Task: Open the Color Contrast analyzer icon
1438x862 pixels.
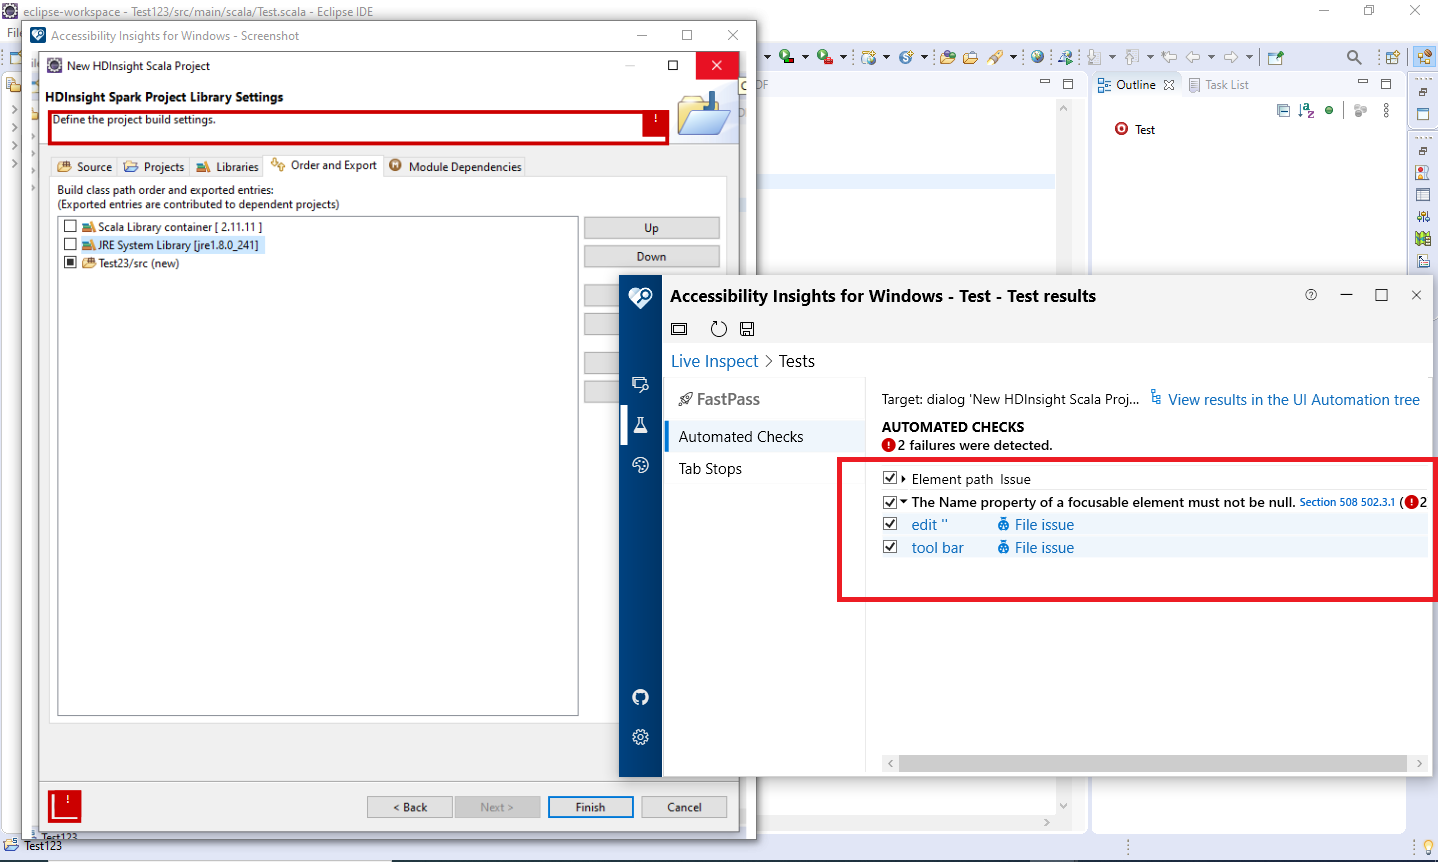Action: click(x=640, y=464)
